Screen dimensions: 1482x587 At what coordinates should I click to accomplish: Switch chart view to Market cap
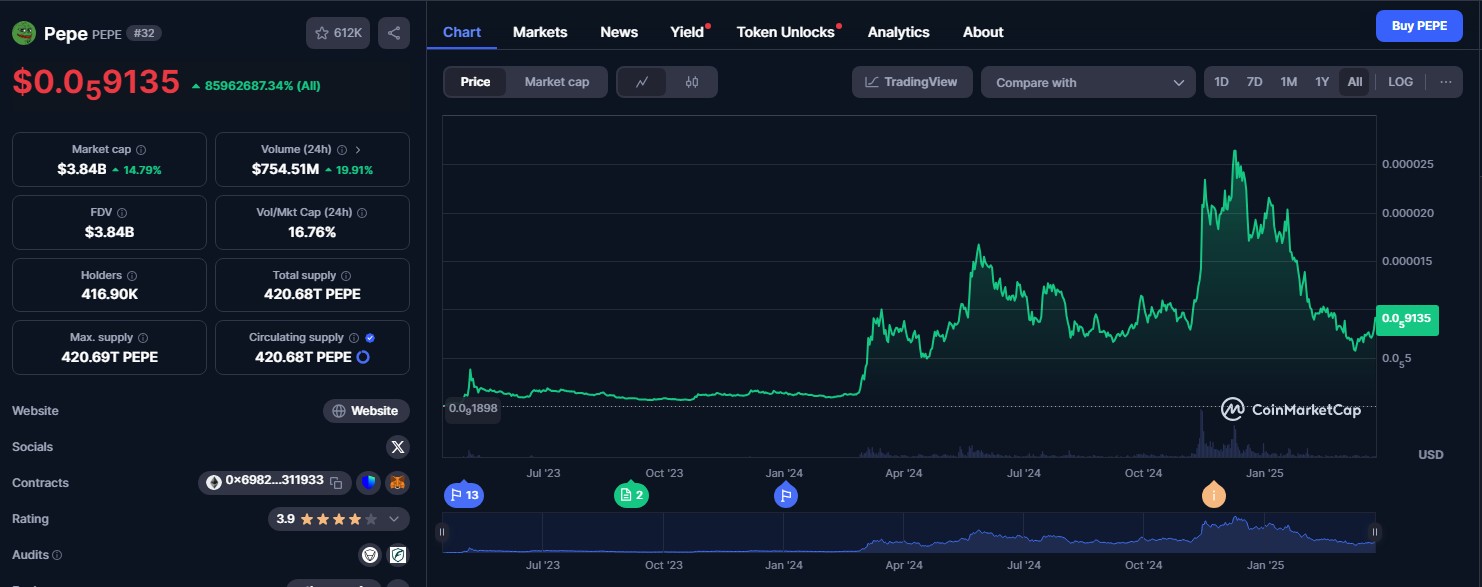[x=557, y=82]
